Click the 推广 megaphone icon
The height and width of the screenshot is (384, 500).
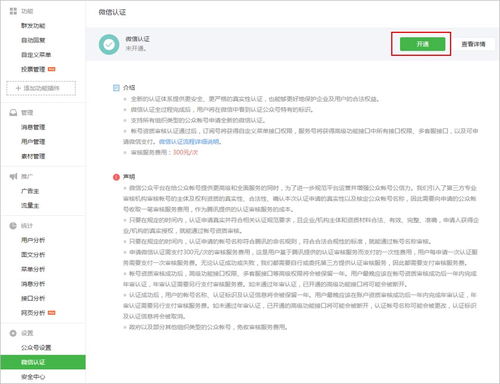click(13, 176)
